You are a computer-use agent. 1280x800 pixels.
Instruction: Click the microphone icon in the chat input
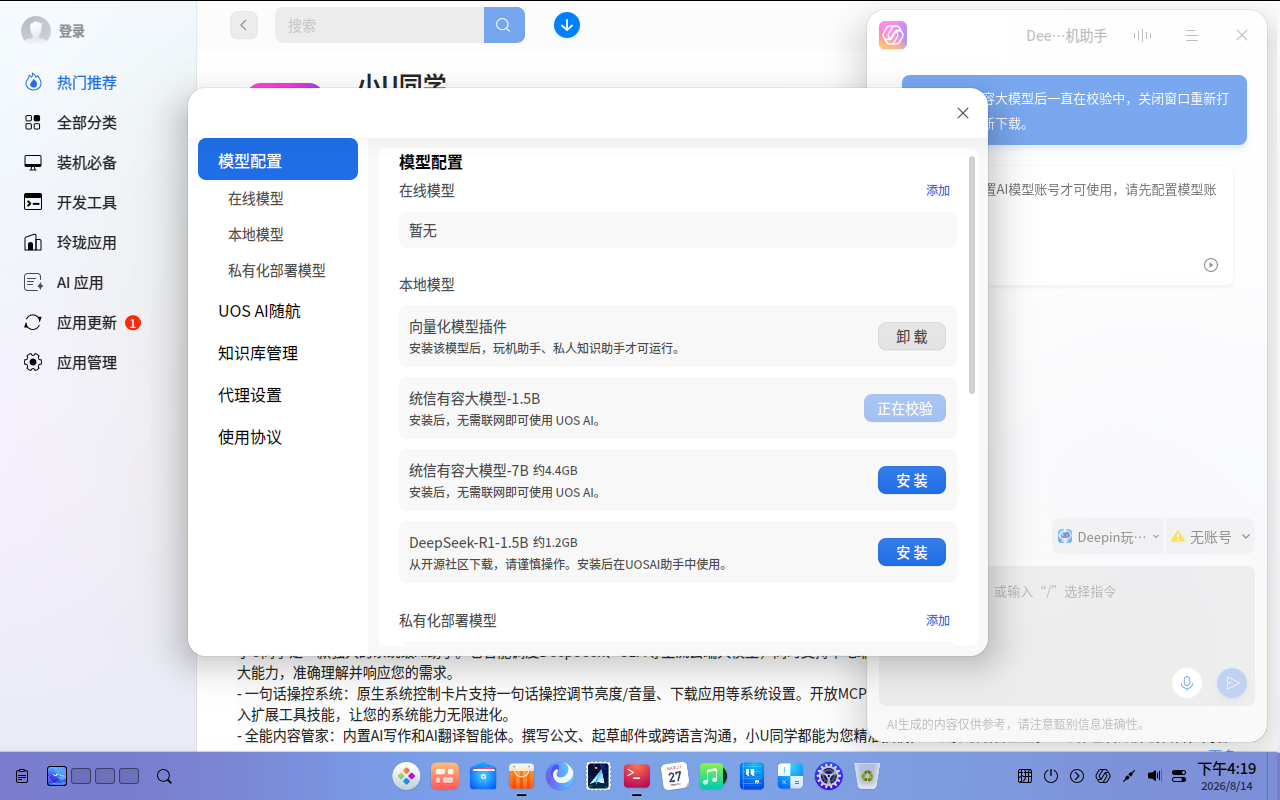1187,683
